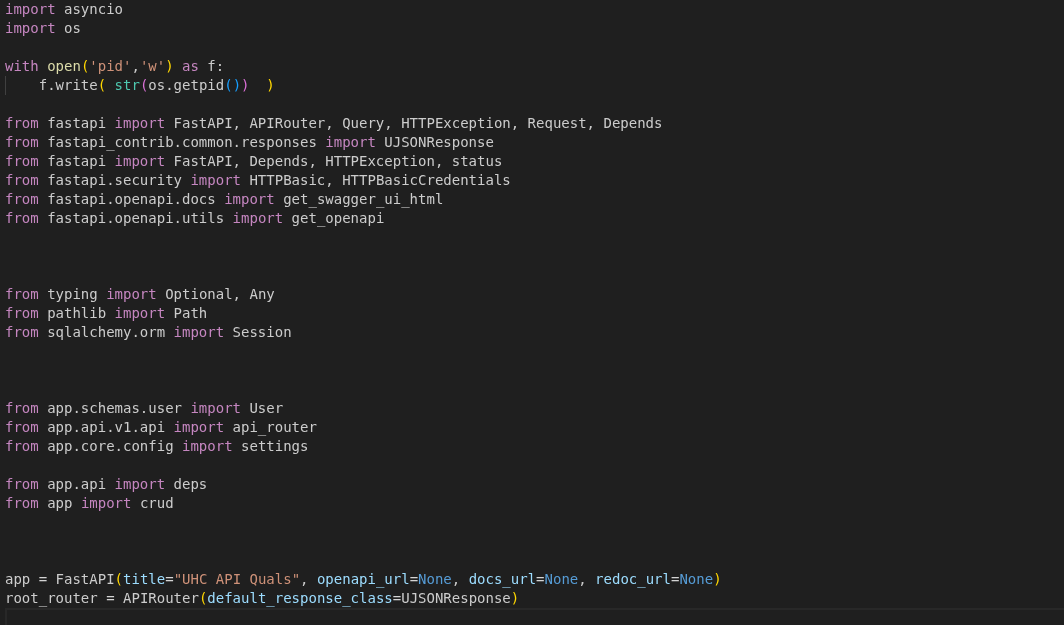Screen dimensions: 1064x625
Task: Click the 'with' keyword
Action: (22, 67)
